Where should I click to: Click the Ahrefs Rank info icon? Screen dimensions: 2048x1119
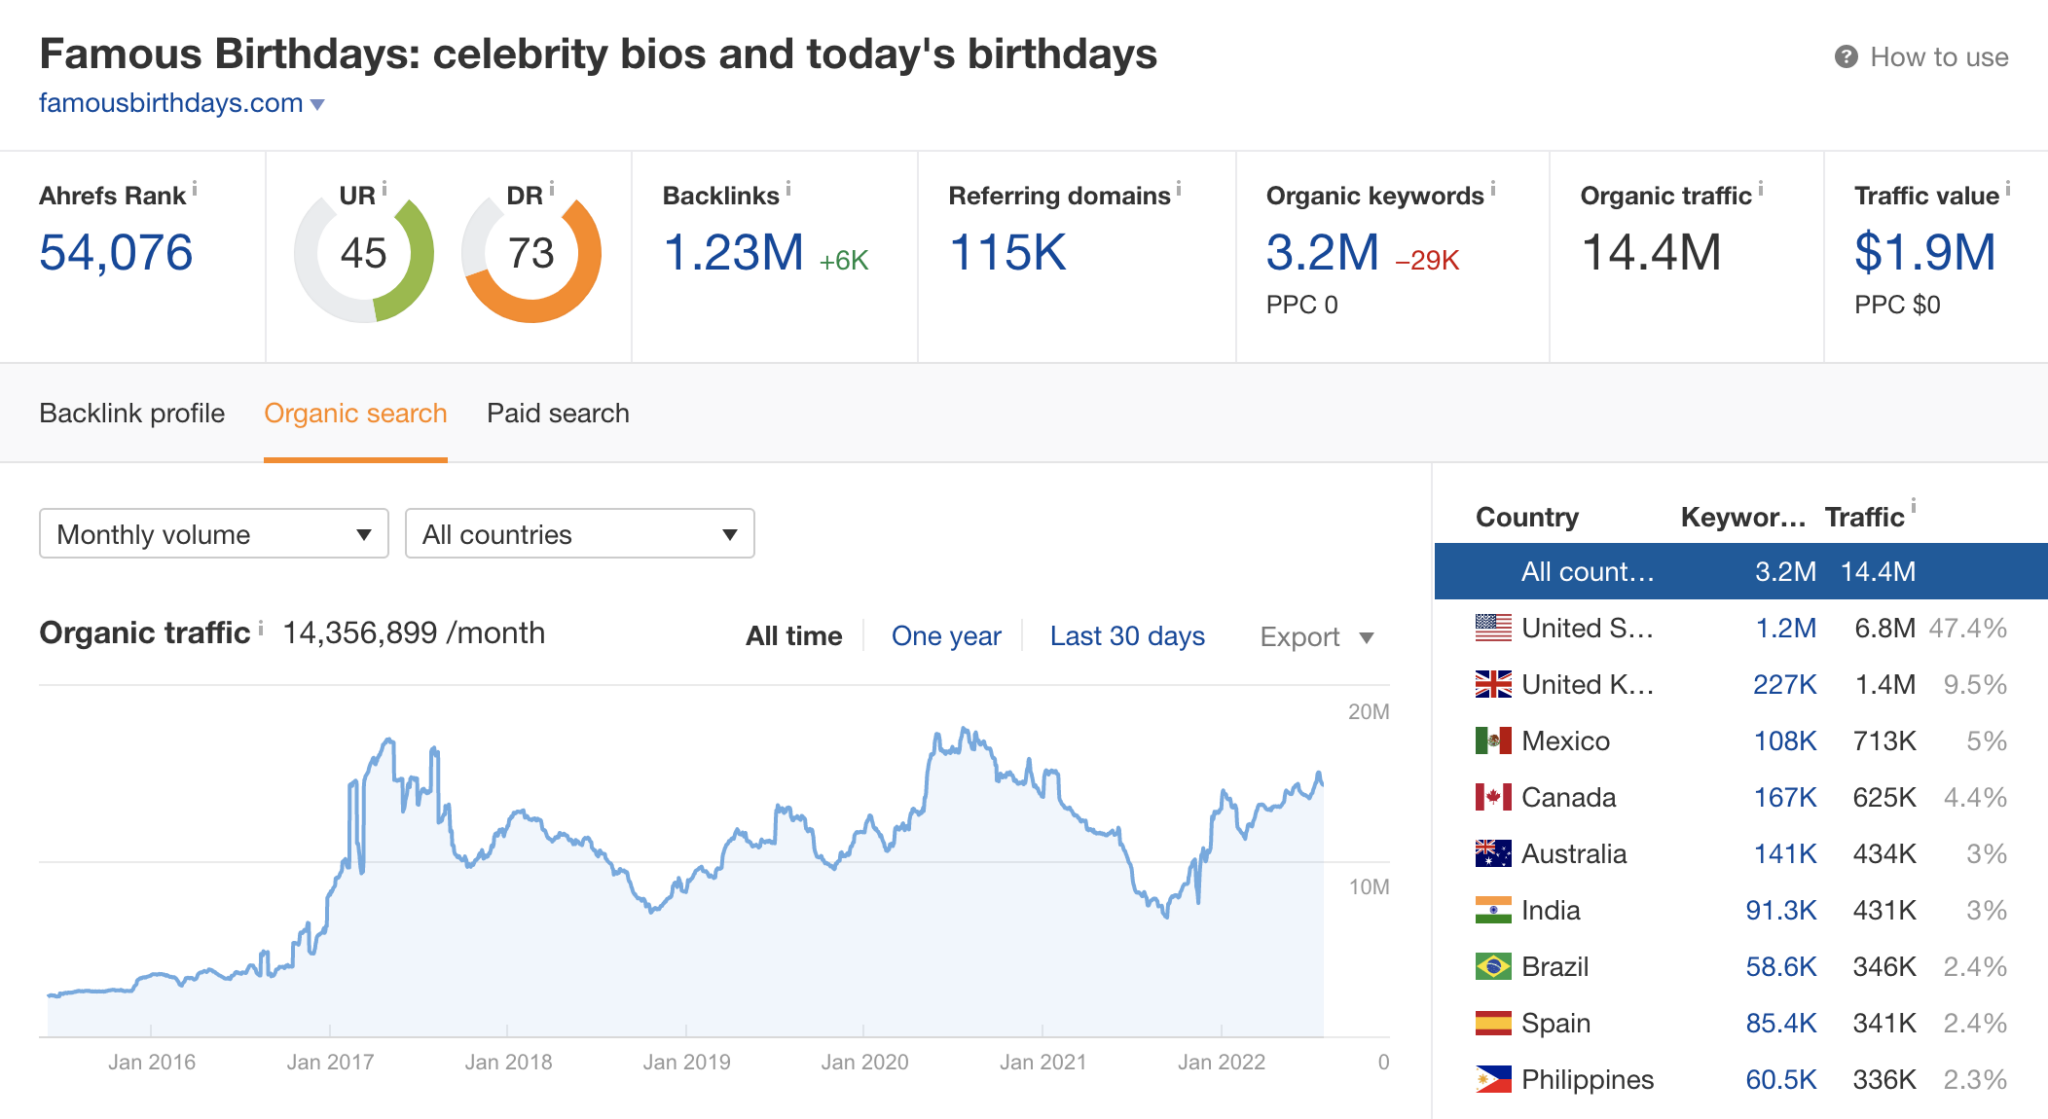195,187
